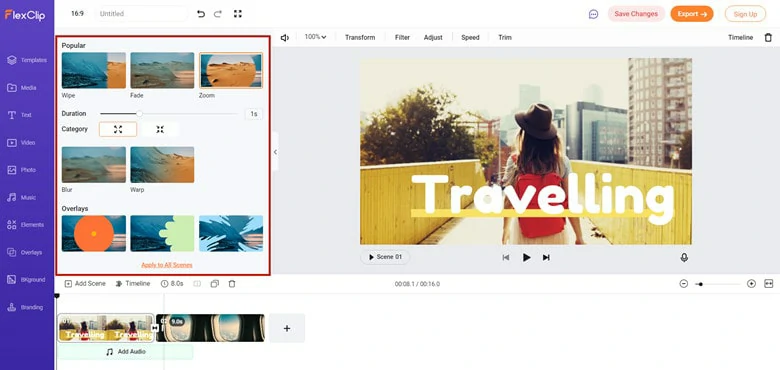This screenshot has height=370, width=780.
Task: Zoom out the timeline with minus icon
Action: pos(683,284)
